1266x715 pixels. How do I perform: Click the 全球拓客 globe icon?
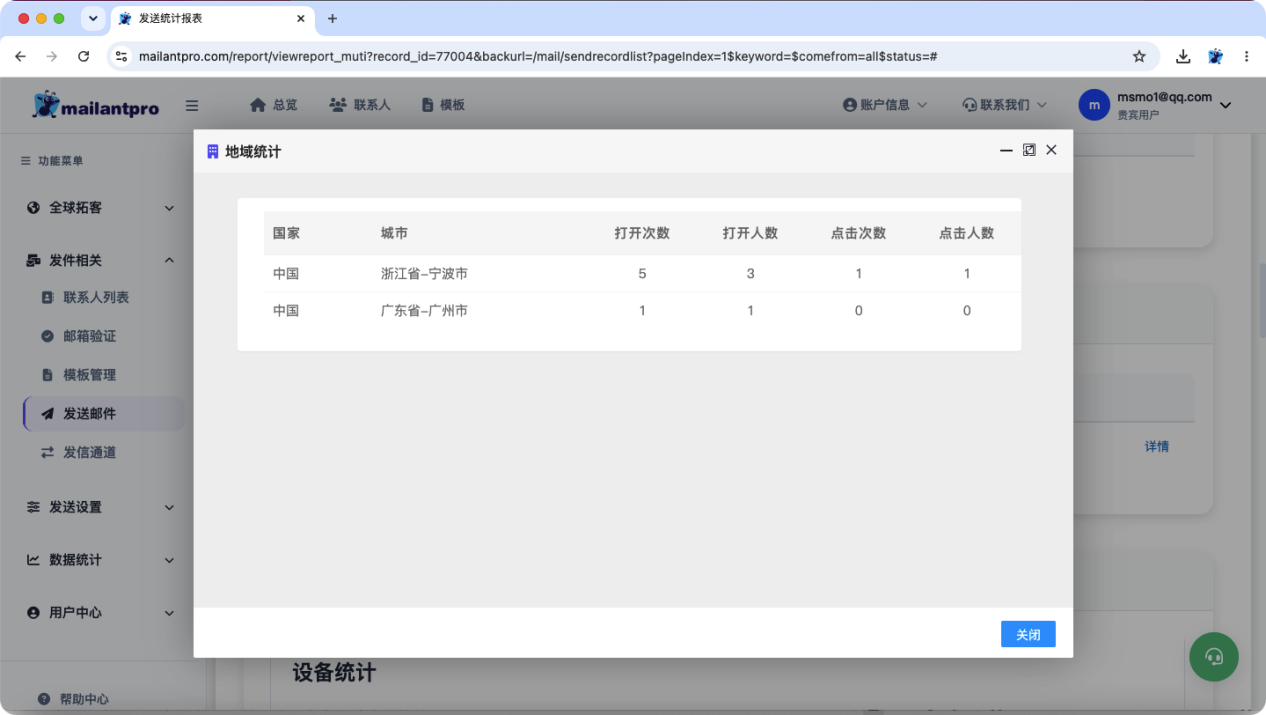pyautogui.click(x=33, y=208)
